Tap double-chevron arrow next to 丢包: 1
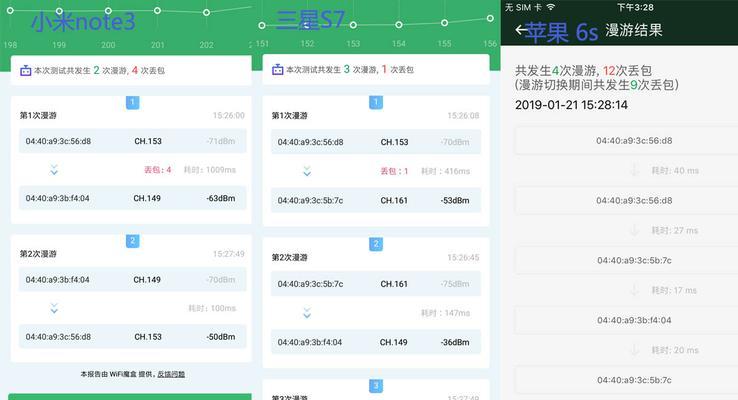 click(307, 171)
